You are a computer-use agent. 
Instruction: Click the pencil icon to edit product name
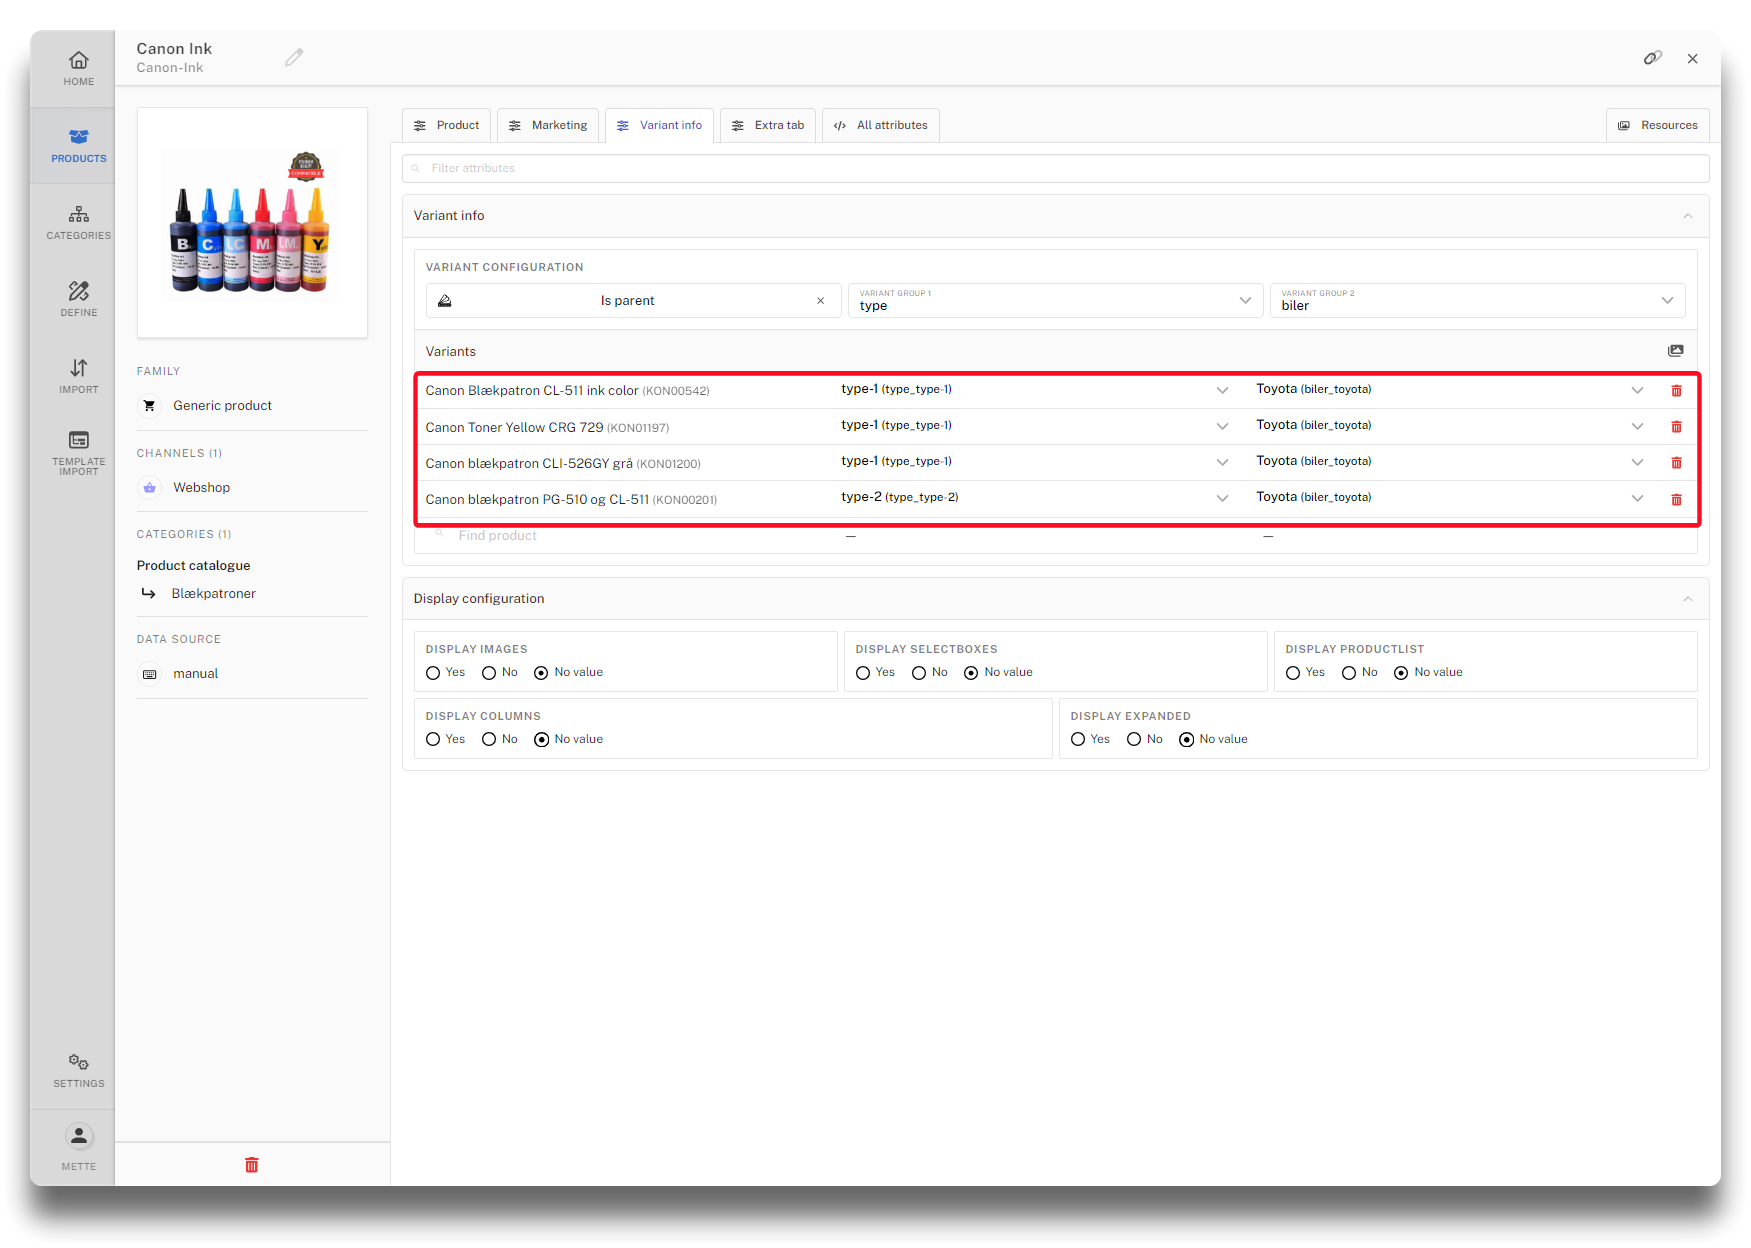click(x=293, y=58)
